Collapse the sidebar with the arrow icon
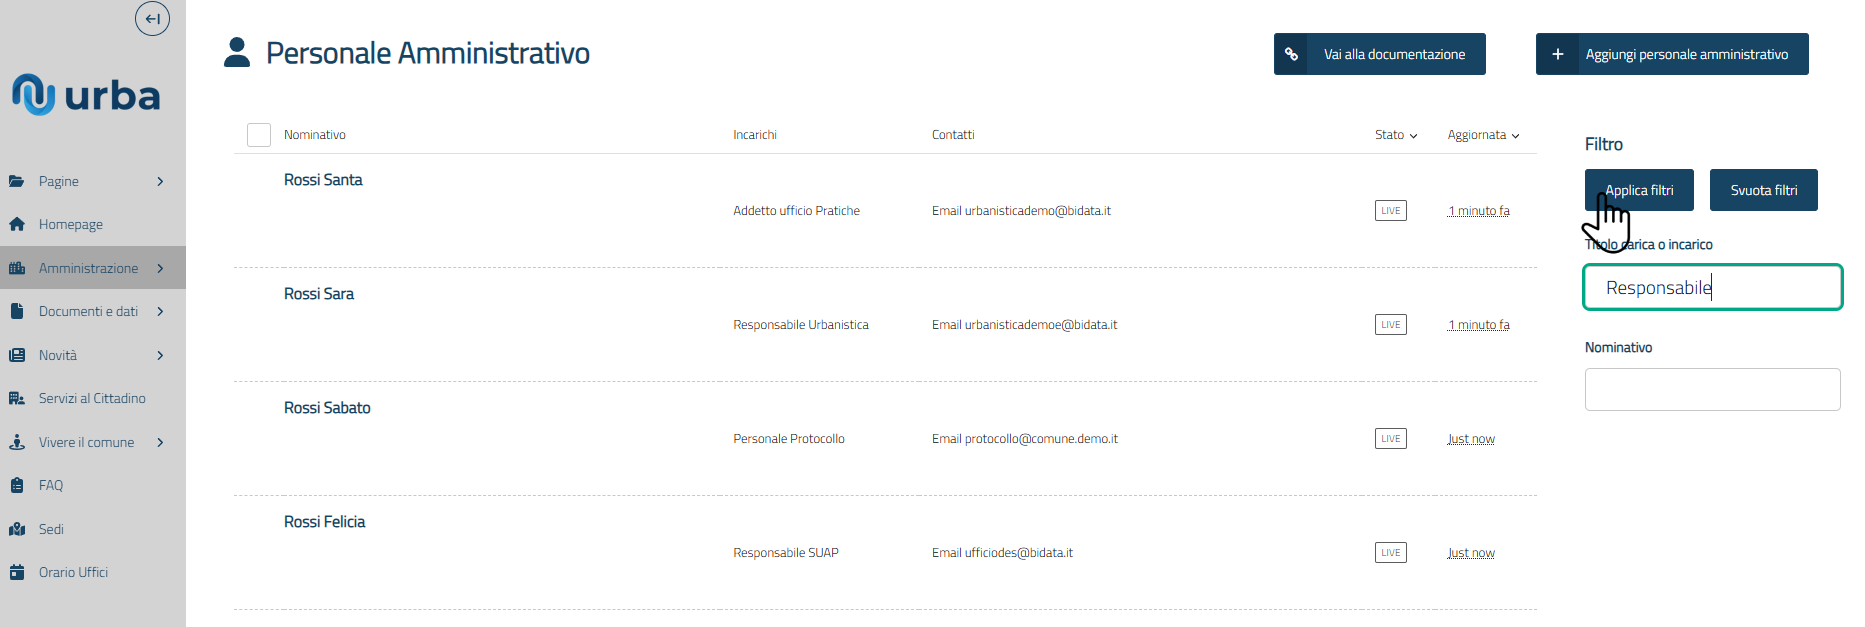Screen dimensions: 1865x627 (152, 19)
